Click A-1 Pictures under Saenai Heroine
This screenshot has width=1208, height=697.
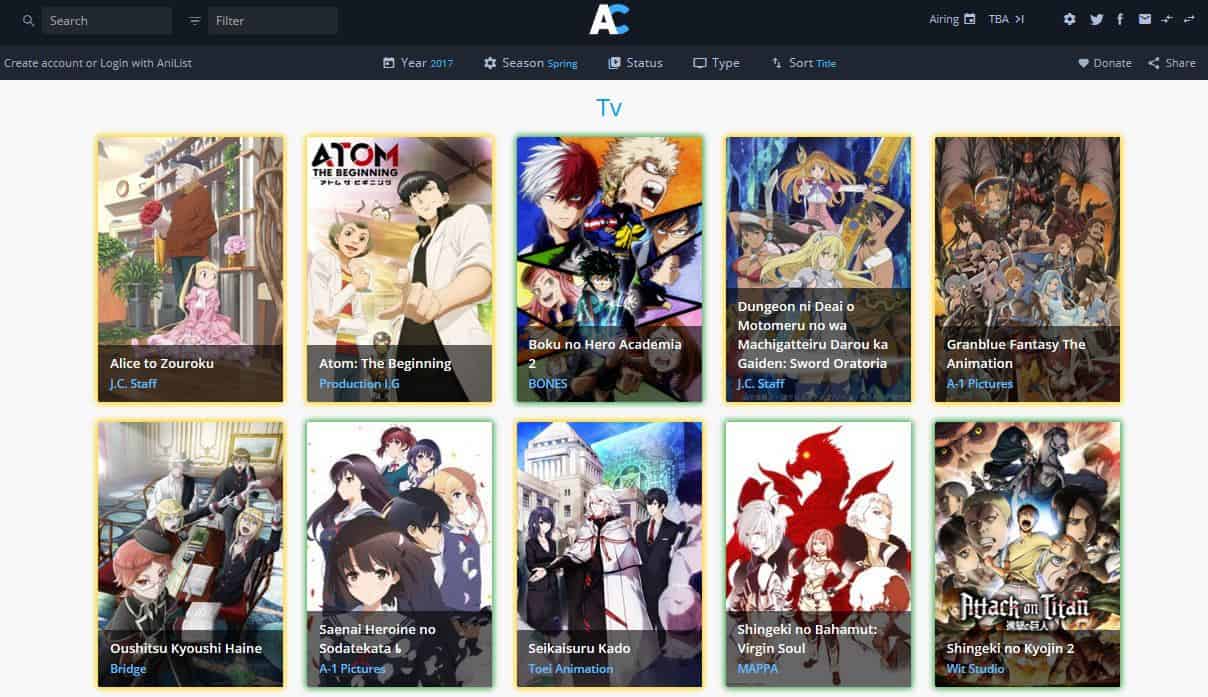tap(353, 669)
